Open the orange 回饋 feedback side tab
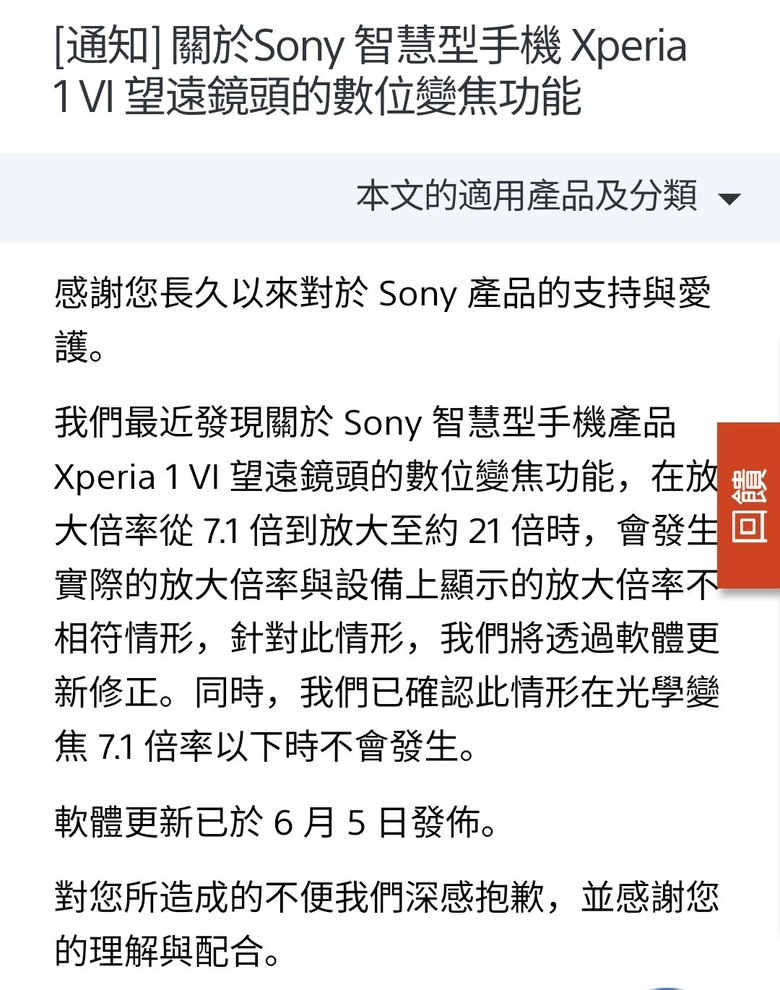The height and width of the screenshot is (990, 780). click(748, 506)
